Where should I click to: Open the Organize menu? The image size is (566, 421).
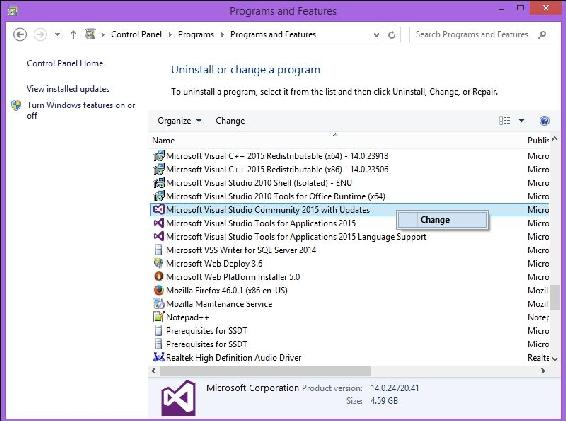click(179, 121)
